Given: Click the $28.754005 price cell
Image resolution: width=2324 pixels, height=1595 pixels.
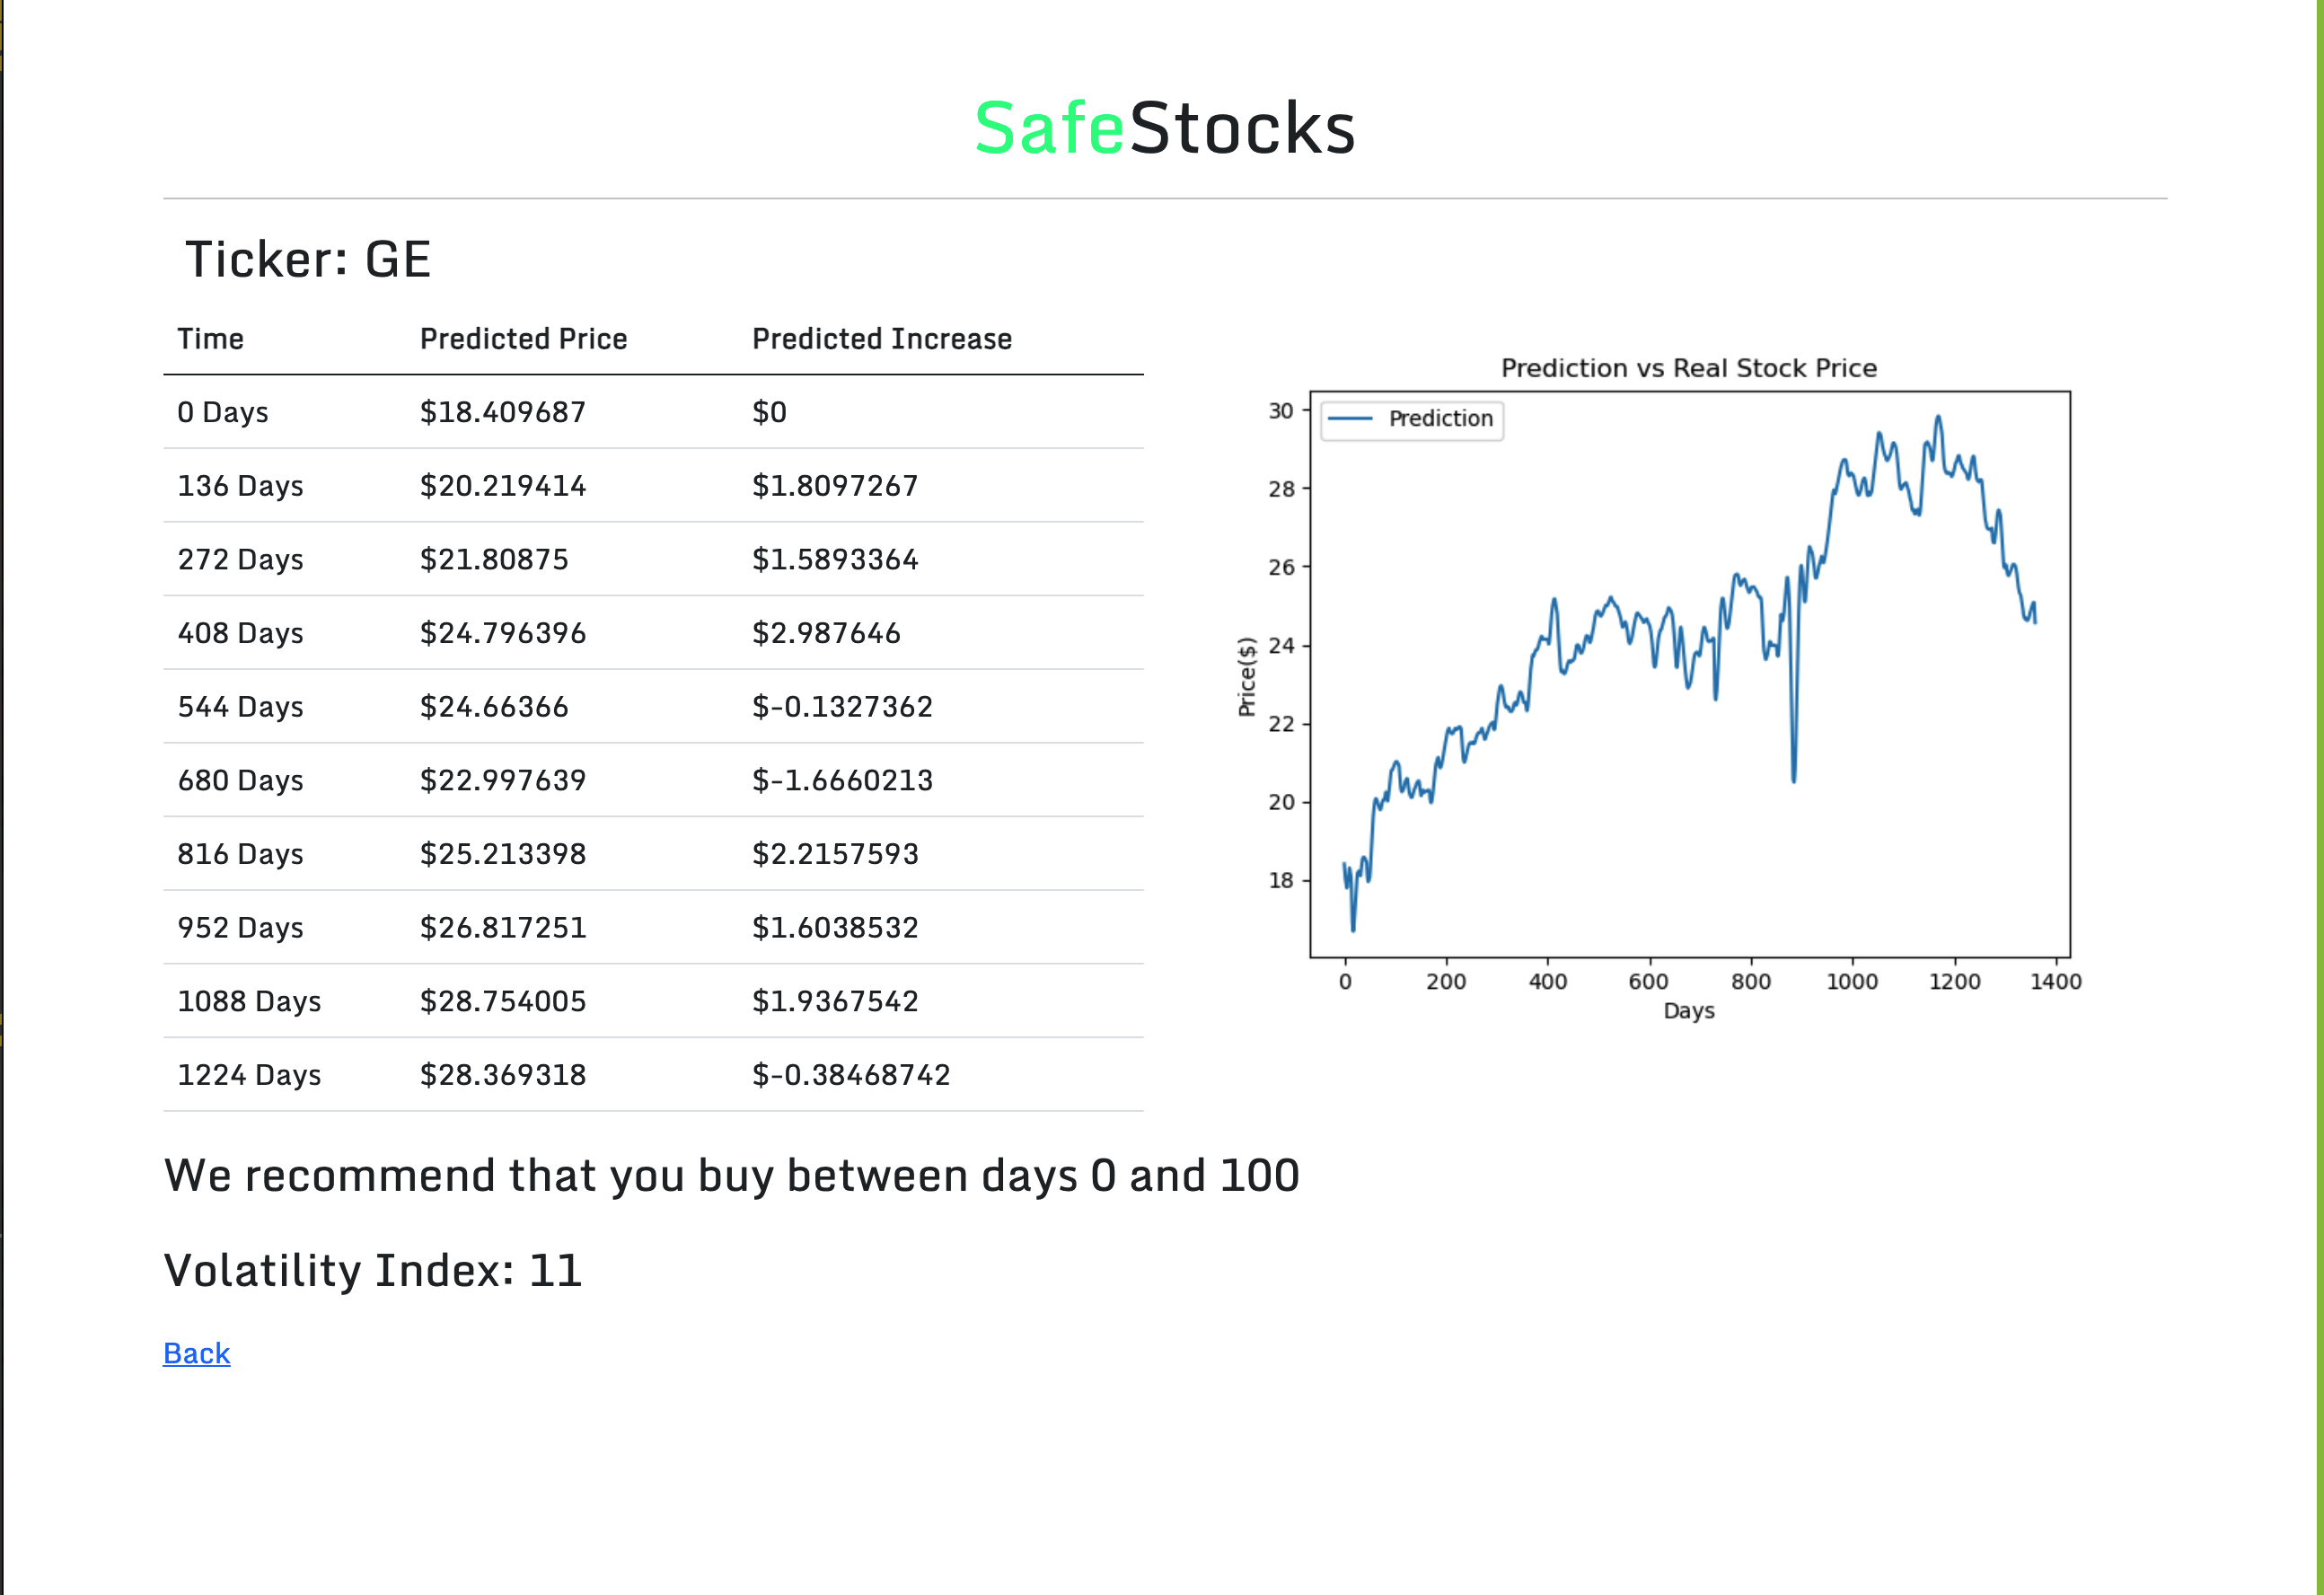Looking at the screenshot, I should [502, 1001].
